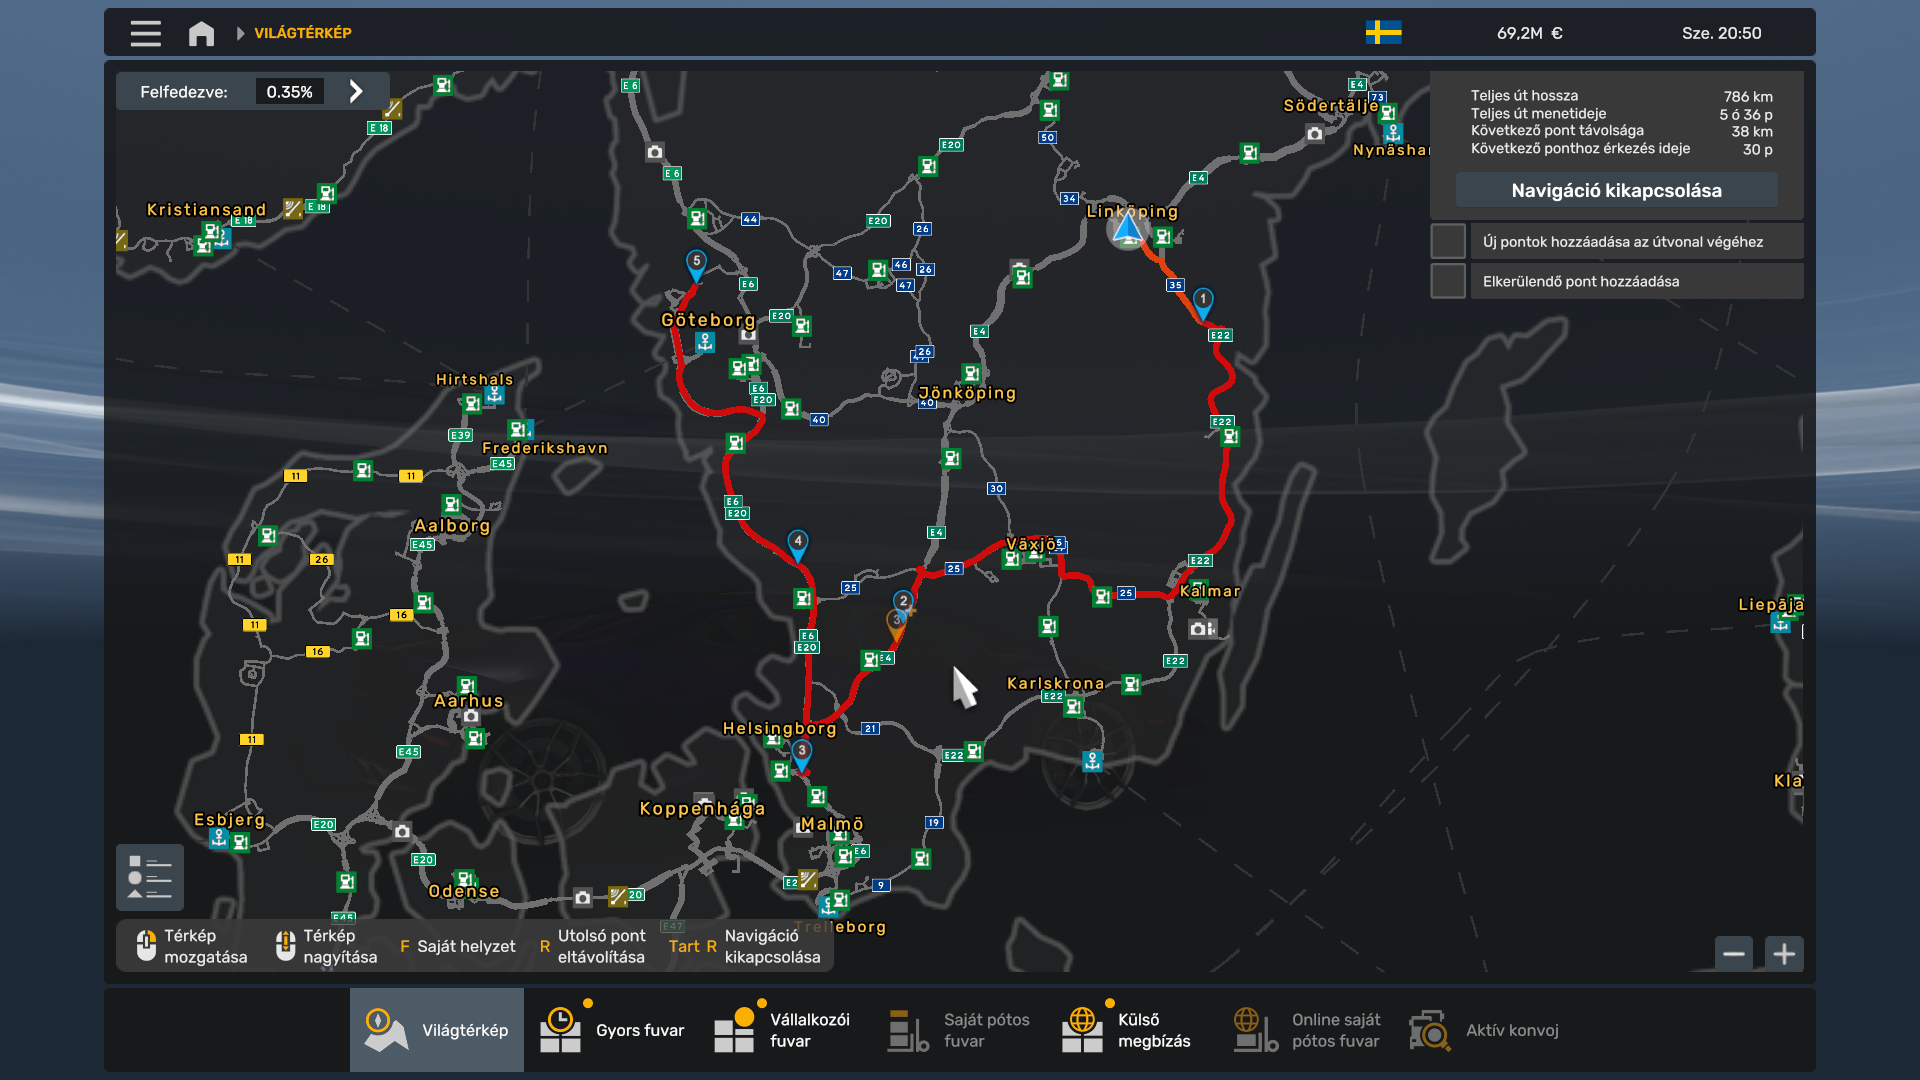Viewport: 1920px width, 1080px height.
Task: Click the Kristiansand city label
Action: [x=207, y=209]
